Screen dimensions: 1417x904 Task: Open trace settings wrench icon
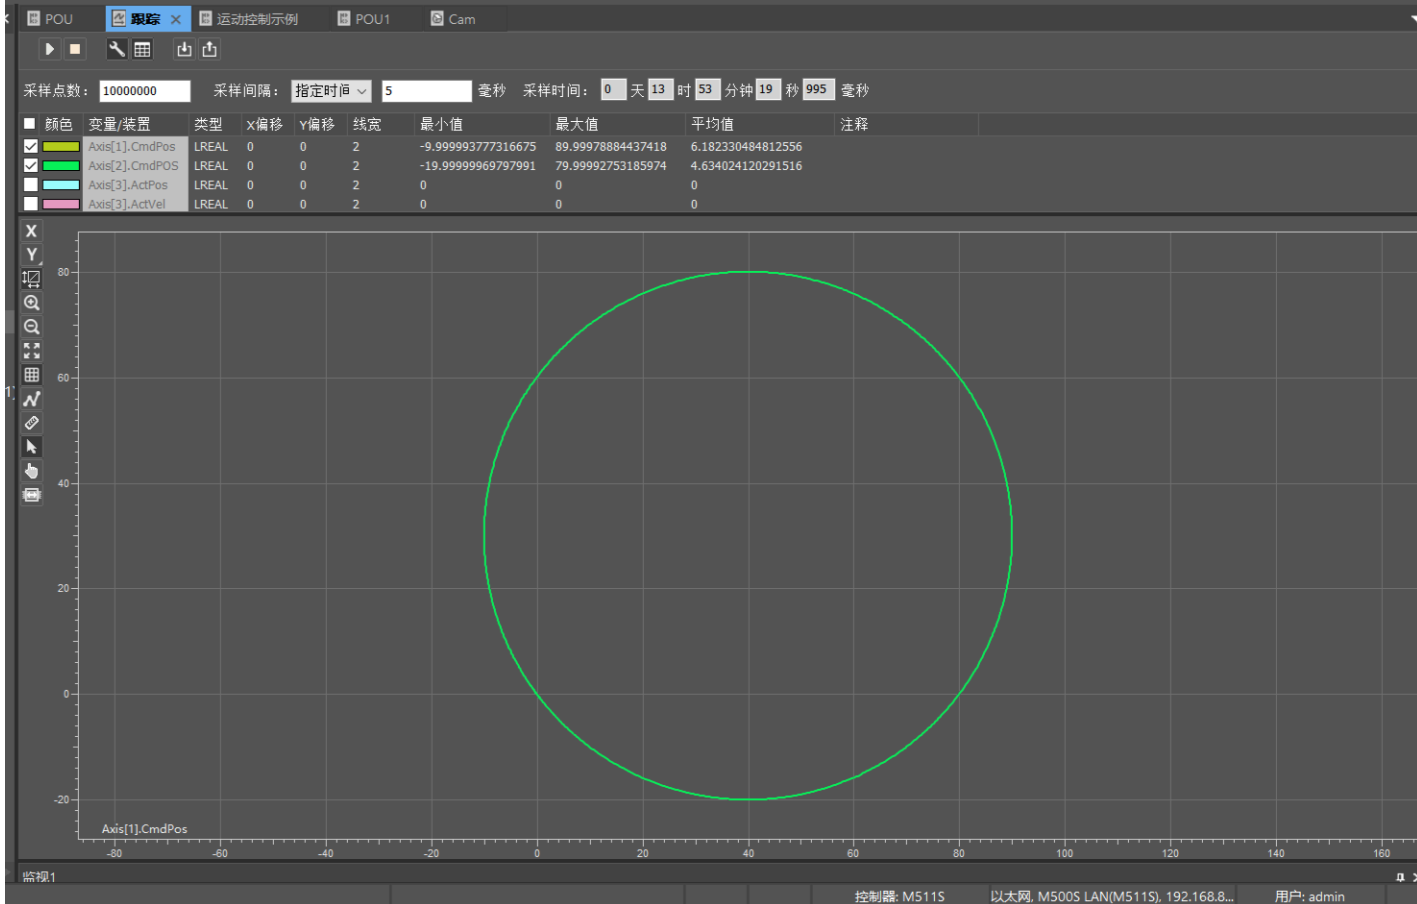[117, 49]
